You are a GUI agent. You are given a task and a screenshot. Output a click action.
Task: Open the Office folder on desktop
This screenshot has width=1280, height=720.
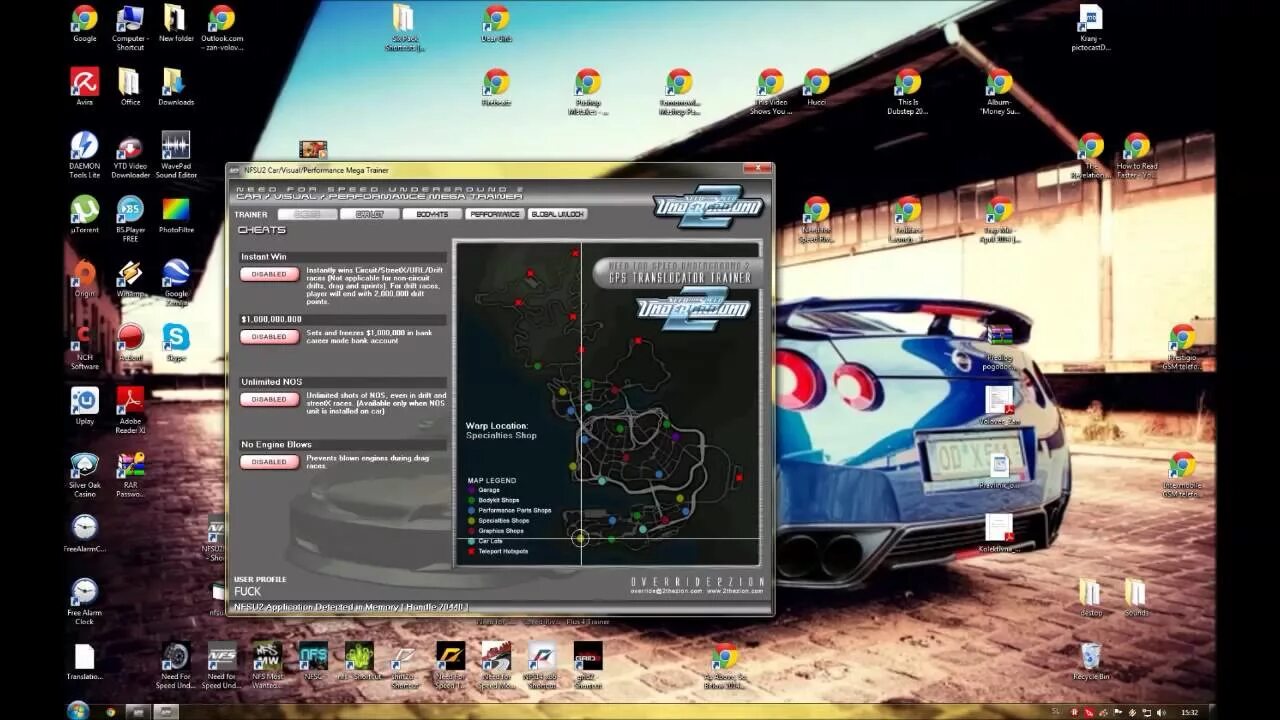[130, 87]
